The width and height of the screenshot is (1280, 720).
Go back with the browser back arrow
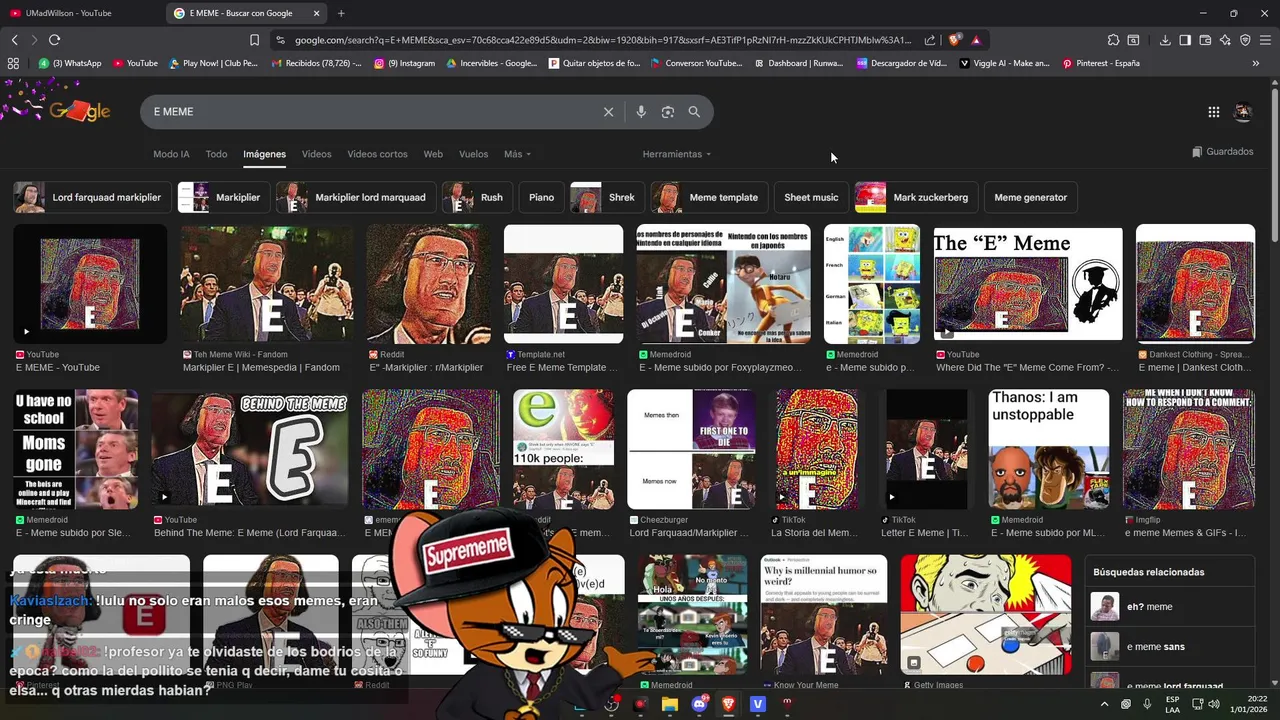(x=14, y=40)
